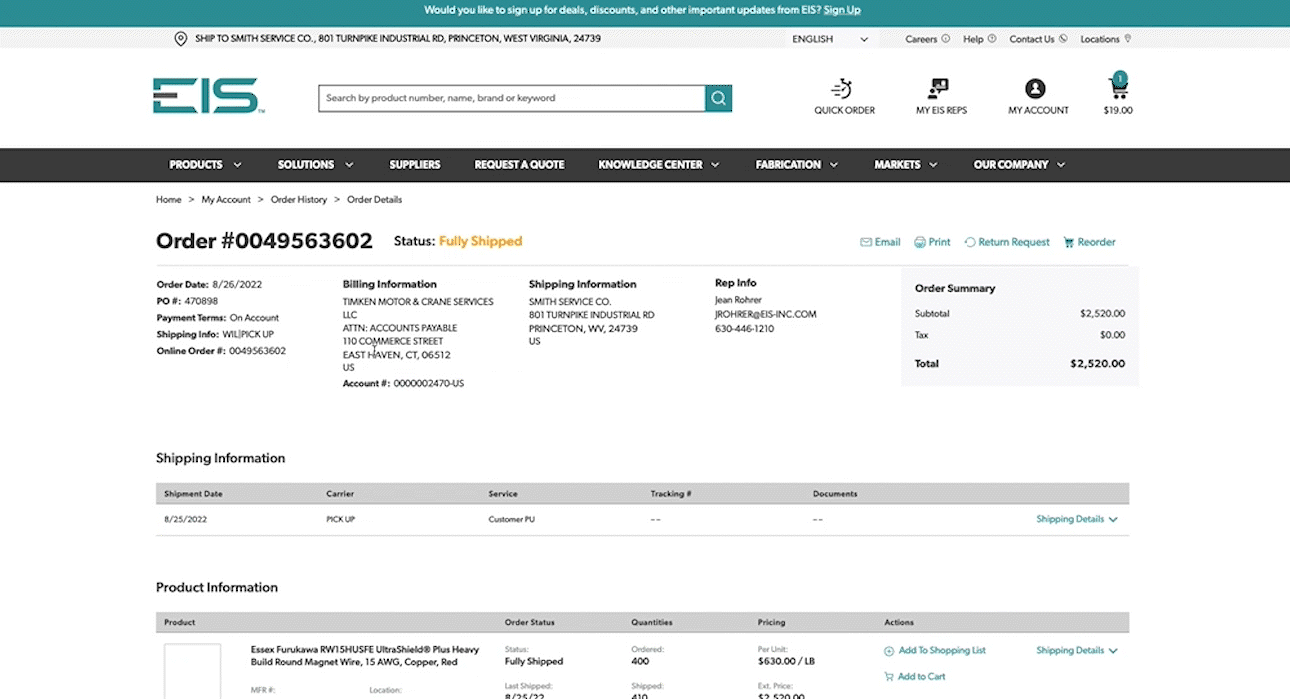Image resolution: width=1290 pixels, height=699 pixels.
Task: Open the Locations link
Action: (x=1105, y=39)
